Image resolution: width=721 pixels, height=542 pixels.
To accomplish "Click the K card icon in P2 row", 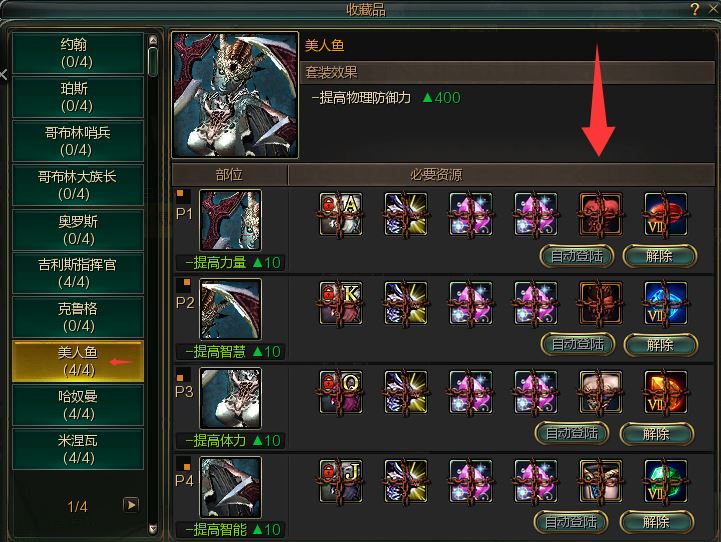I will [341, 303].
